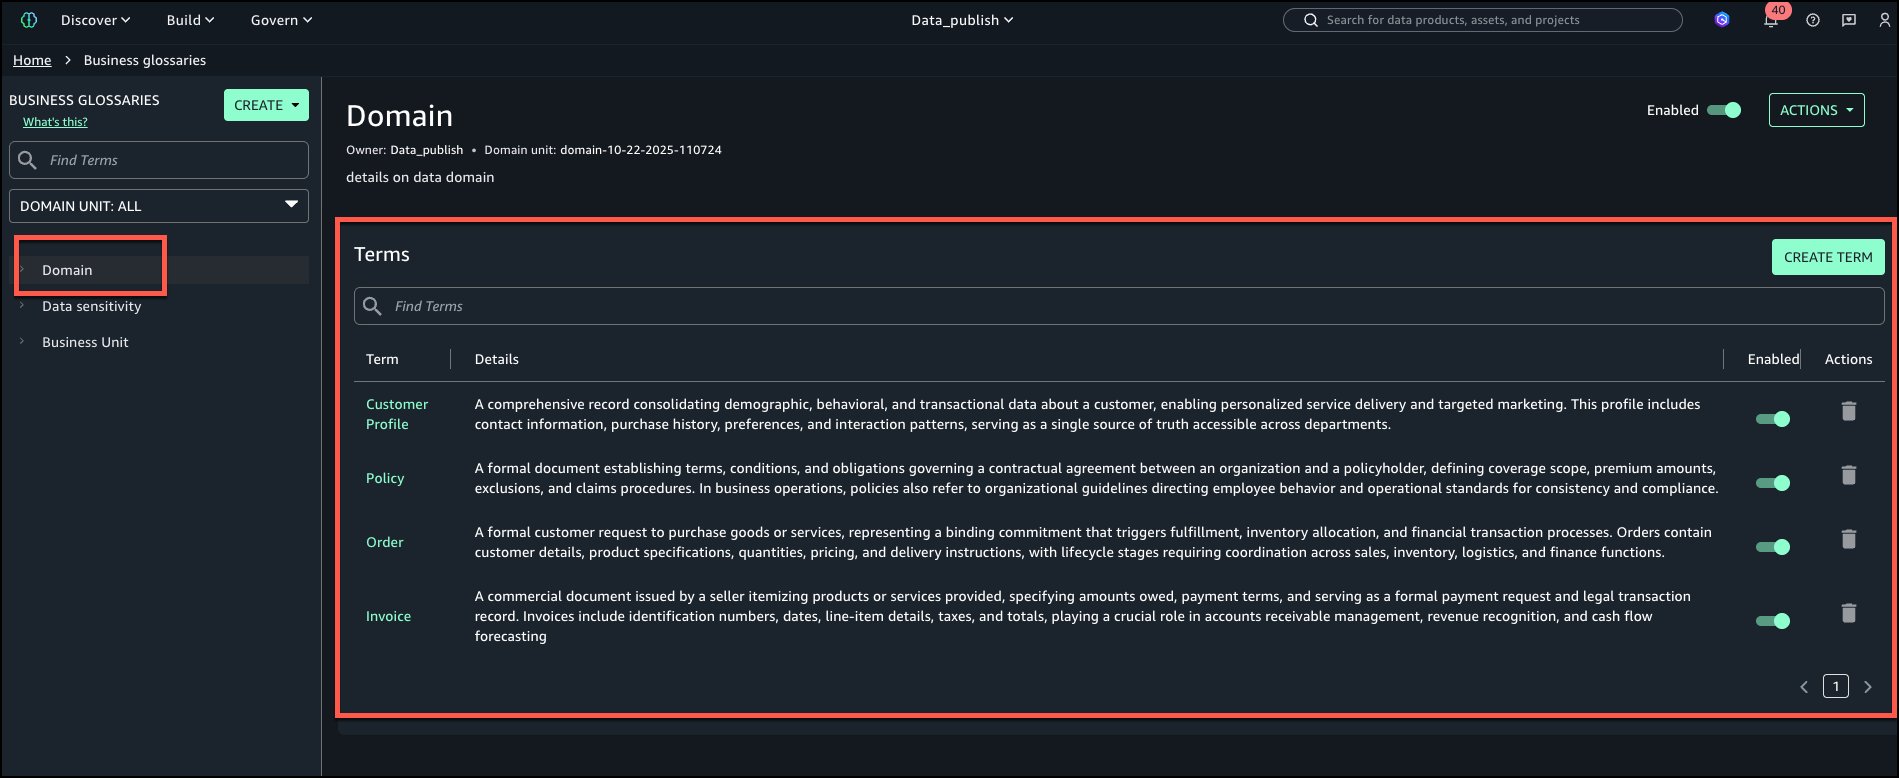Click the CREATE TERM button
Viewport: 1899px width, 778px height.
coord(1828,257)
